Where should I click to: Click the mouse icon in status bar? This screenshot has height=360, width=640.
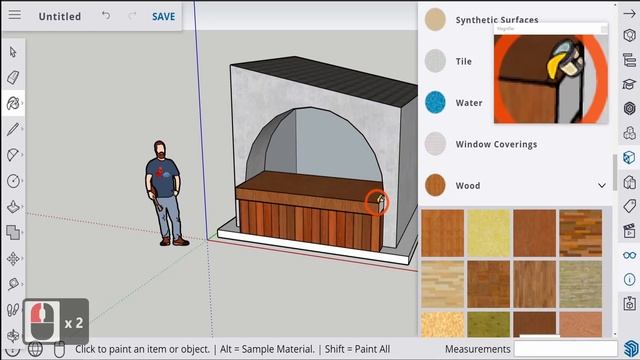click(x=59, y=349)
